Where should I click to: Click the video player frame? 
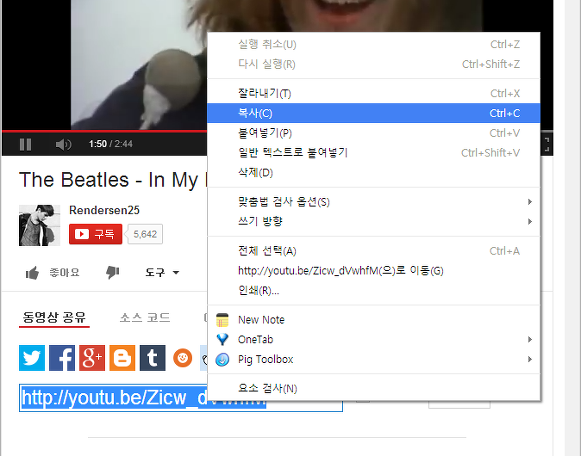[104, 65]
